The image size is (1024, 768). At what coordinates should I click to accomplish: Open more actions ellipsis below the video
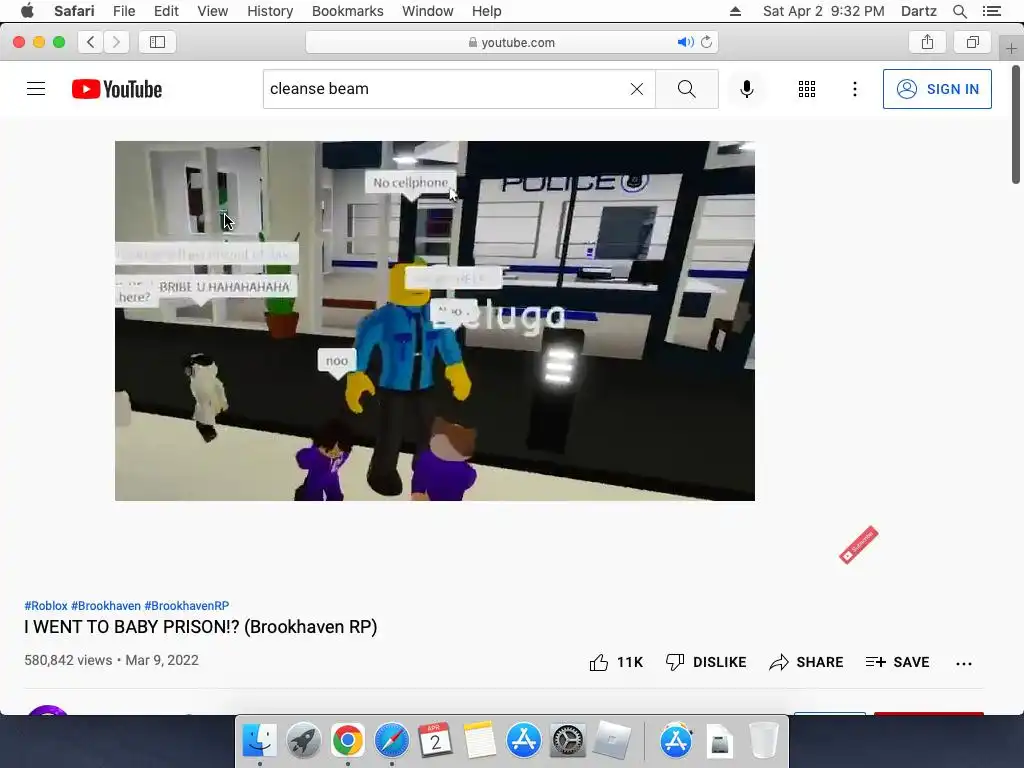coord(963,664)
